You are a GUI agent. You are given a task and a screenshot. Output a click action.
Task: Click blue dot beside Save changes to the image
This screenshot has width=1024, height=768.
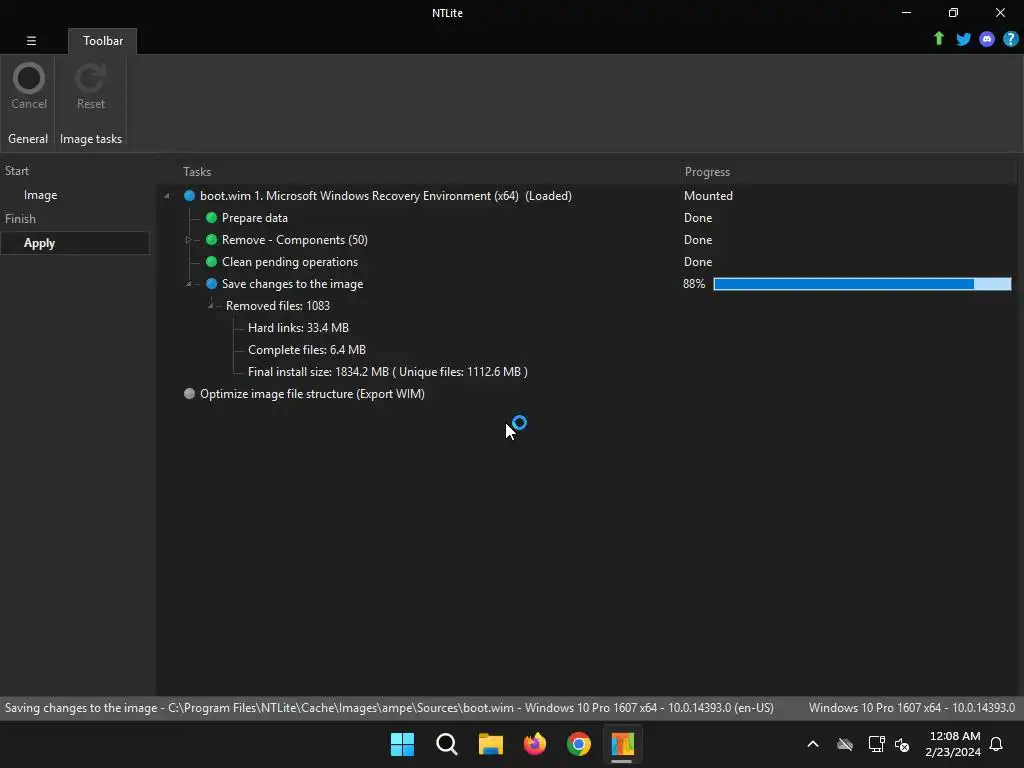211,283
